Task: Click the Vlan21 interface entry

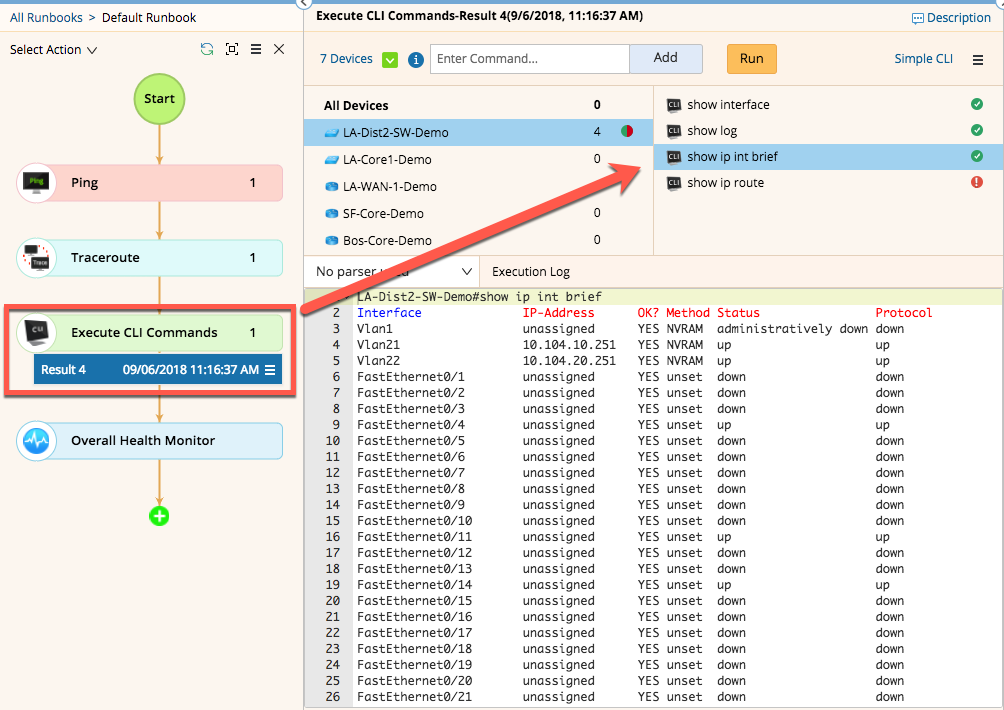Action: pos(378,345)
